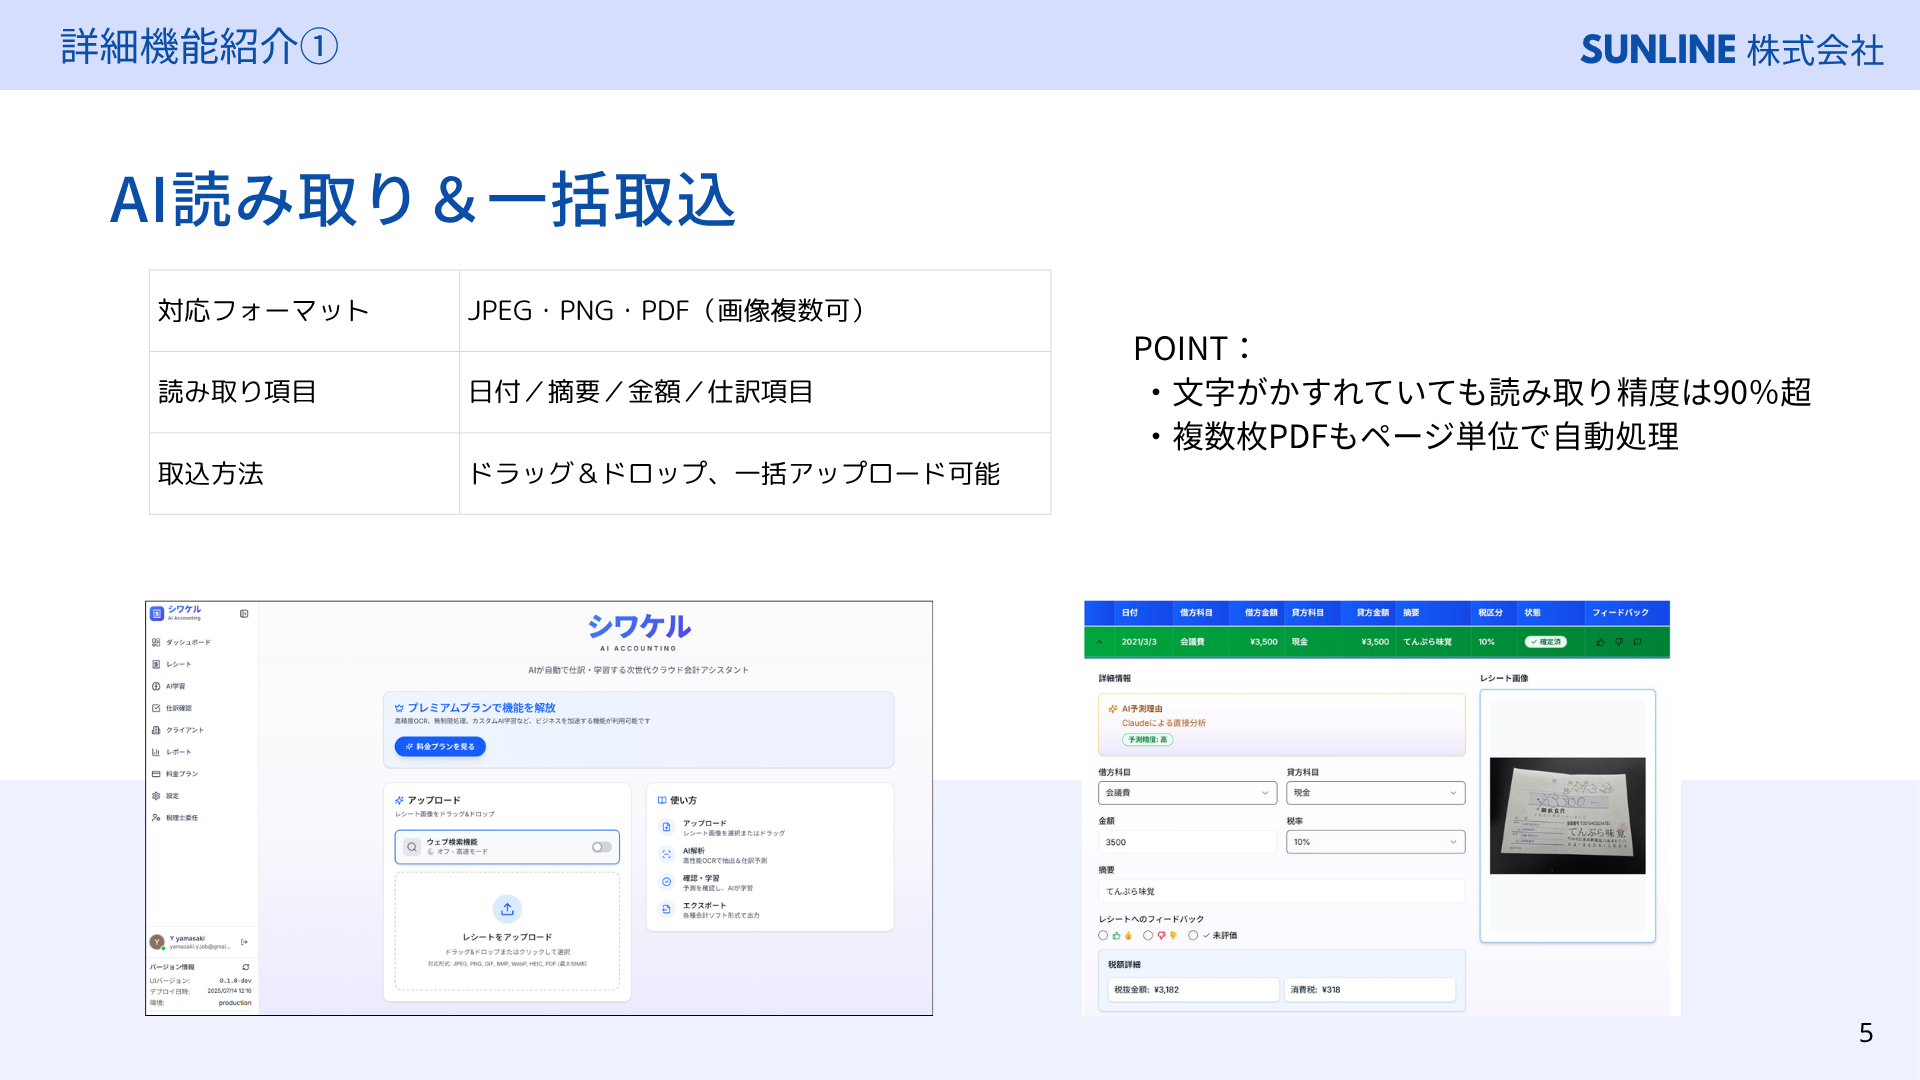Click the 設定 gear icon in the sidebar
Image resolution: width=1920 pixels, height=1080 pixels.
pos(156,796)
